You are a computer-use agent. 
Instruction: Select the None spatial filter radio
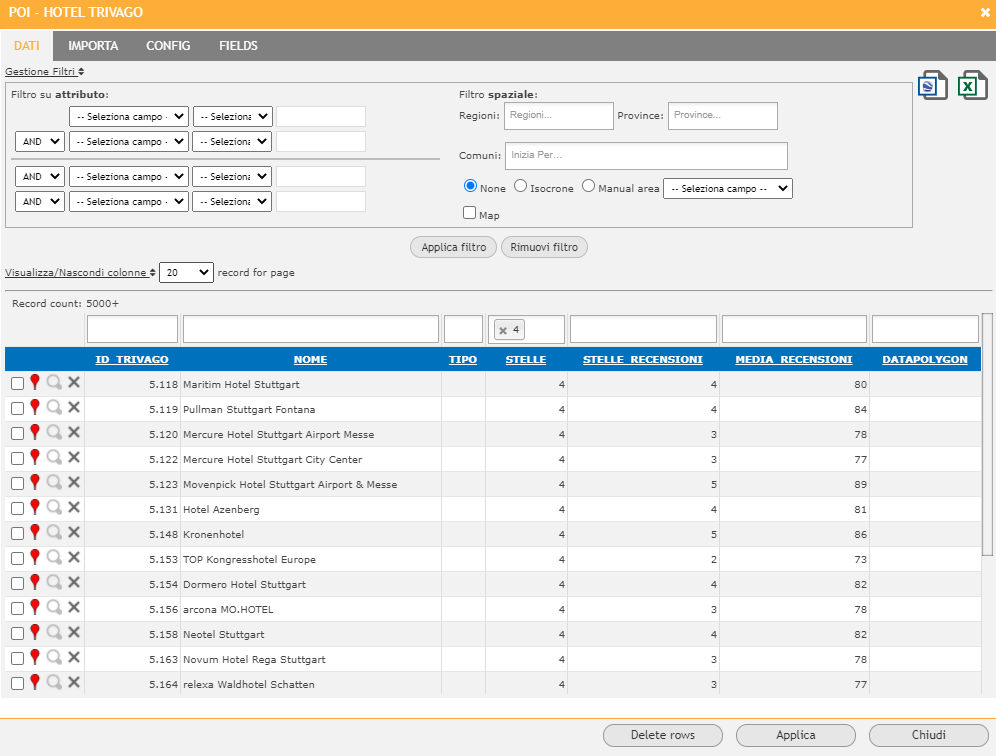click(470, 186)
